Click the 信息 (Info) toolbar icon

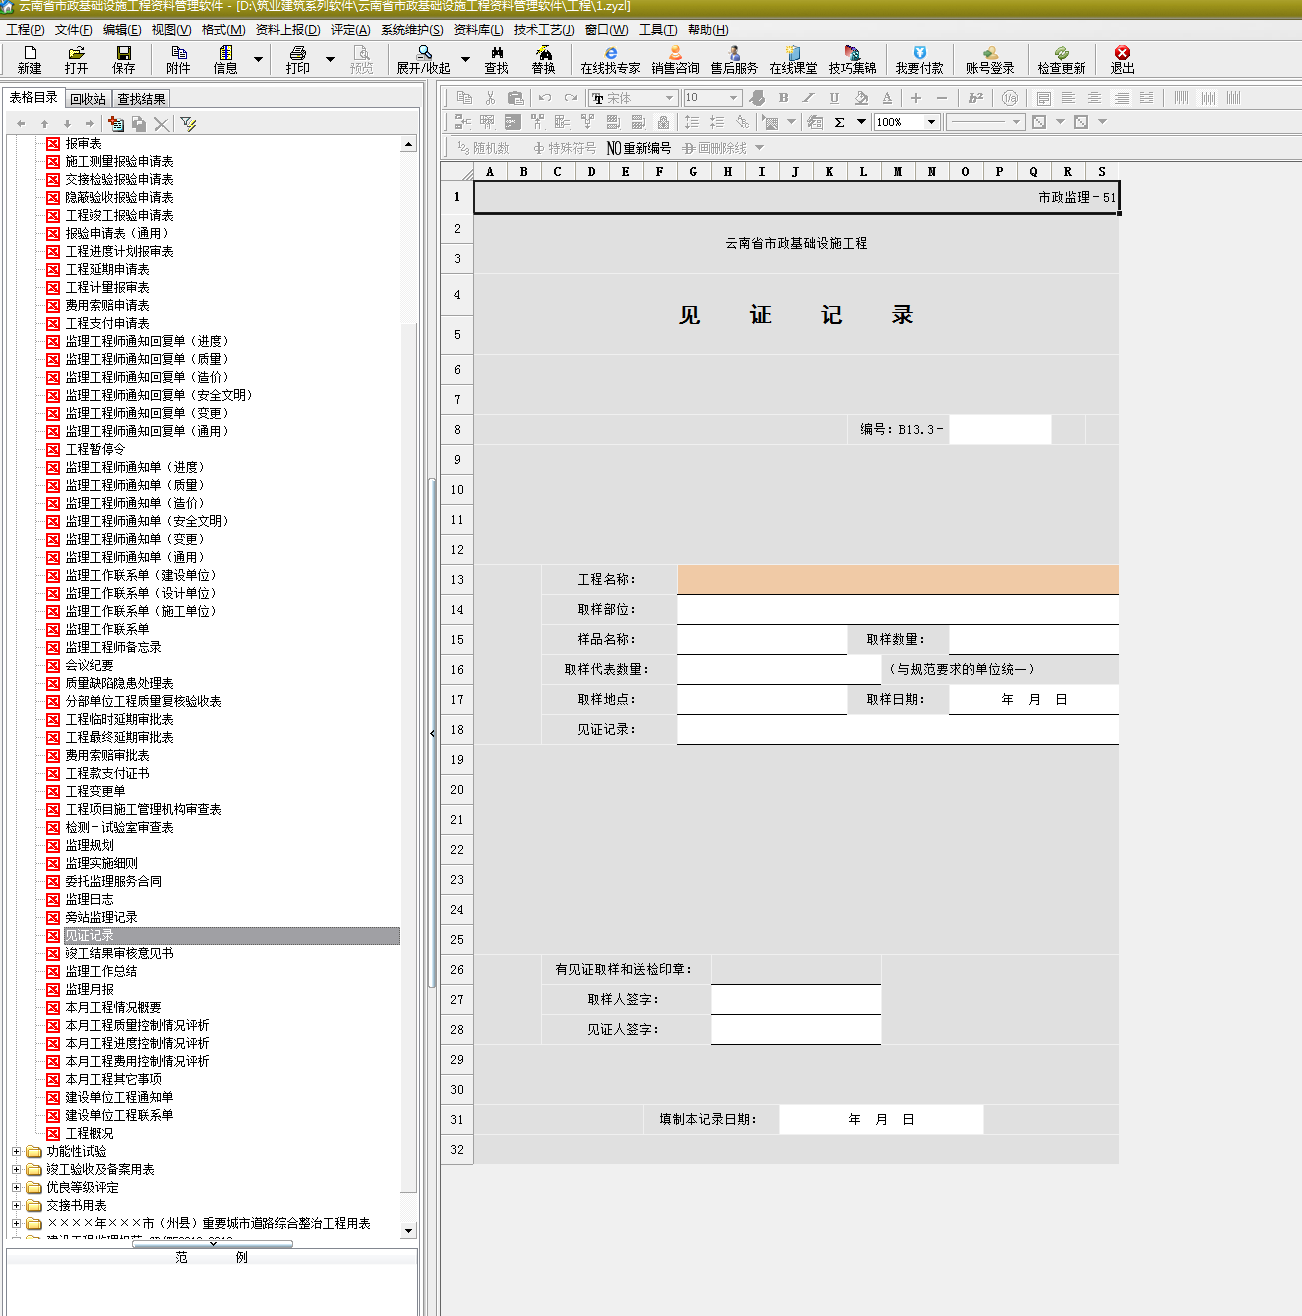(226, 59)
